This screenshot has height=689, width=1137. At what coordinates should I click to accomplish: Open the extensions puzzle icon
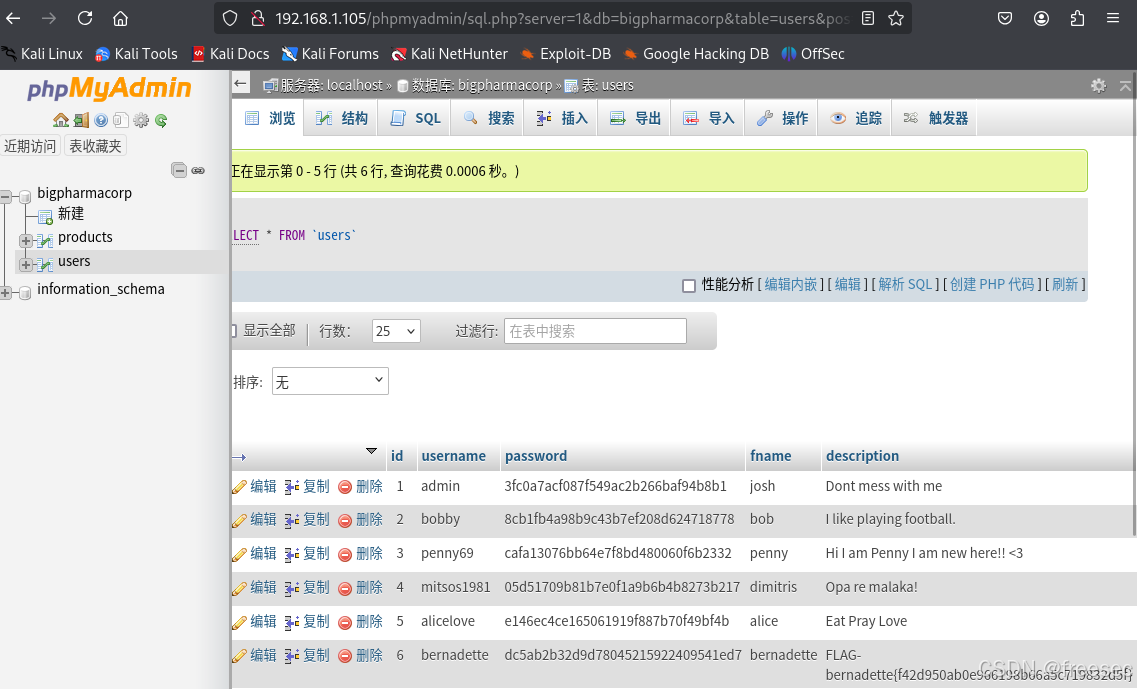(1078, 18)
